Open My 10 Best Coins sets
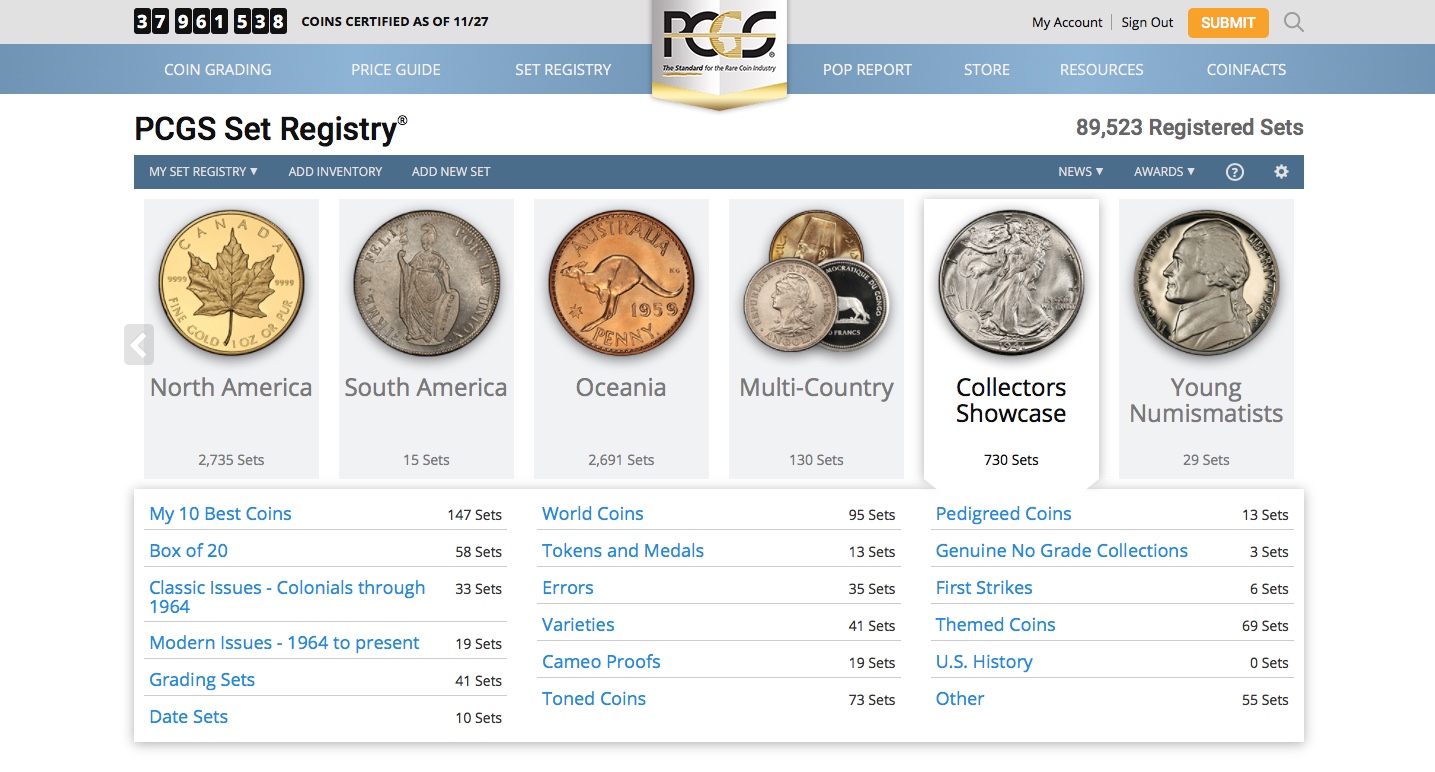Viewport: 1435px width, 772px height. (220, 514)
